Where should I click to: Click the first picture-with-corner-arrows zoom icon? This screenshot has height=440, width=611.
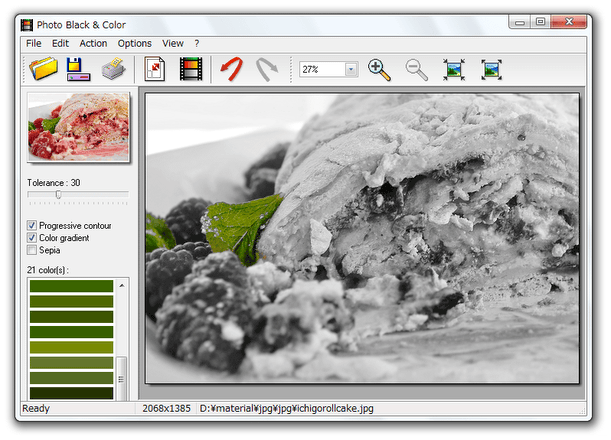click(x=454, y=70)
